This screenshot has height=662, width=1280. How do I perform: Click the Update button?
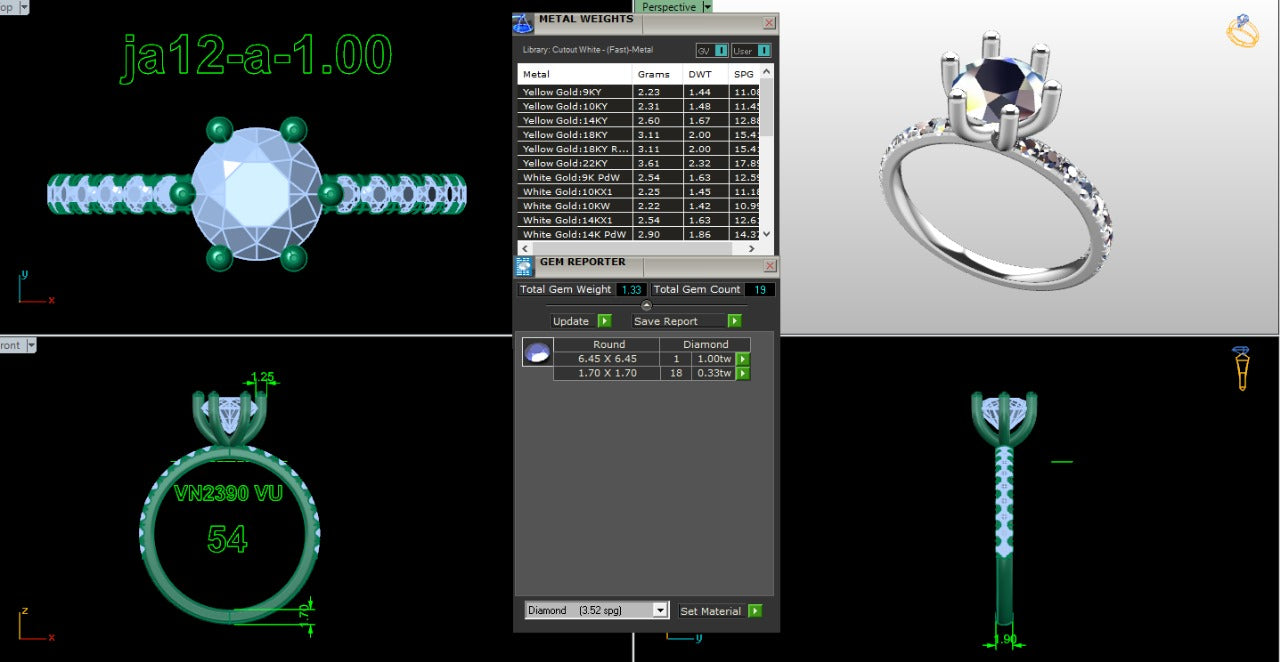click(x=571, y=321)
